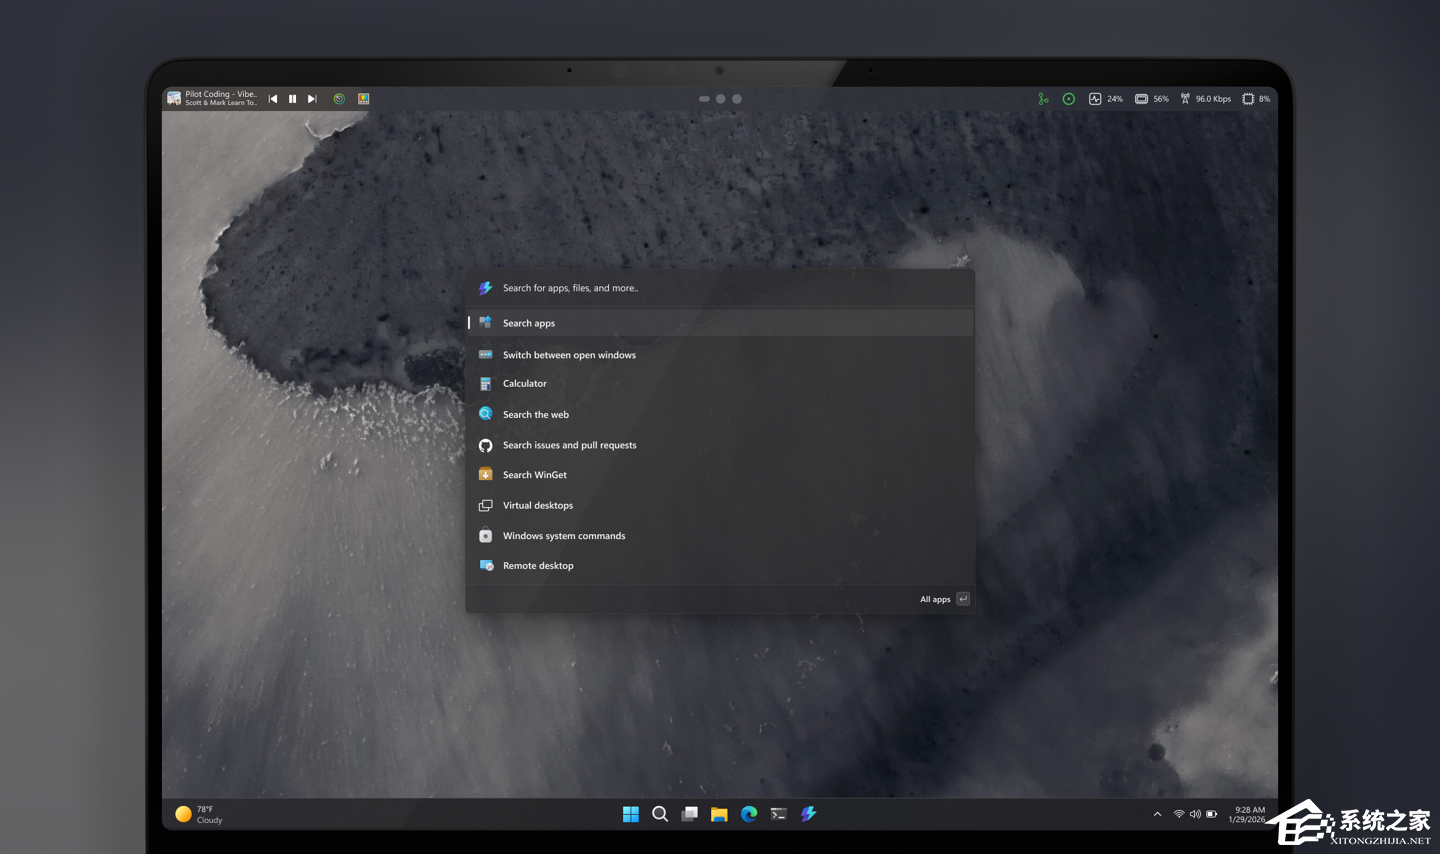Screen dimensions: 1440x854
Task: Open the 78°F Cloudy weather widget
Action: (x=199, y=814)
